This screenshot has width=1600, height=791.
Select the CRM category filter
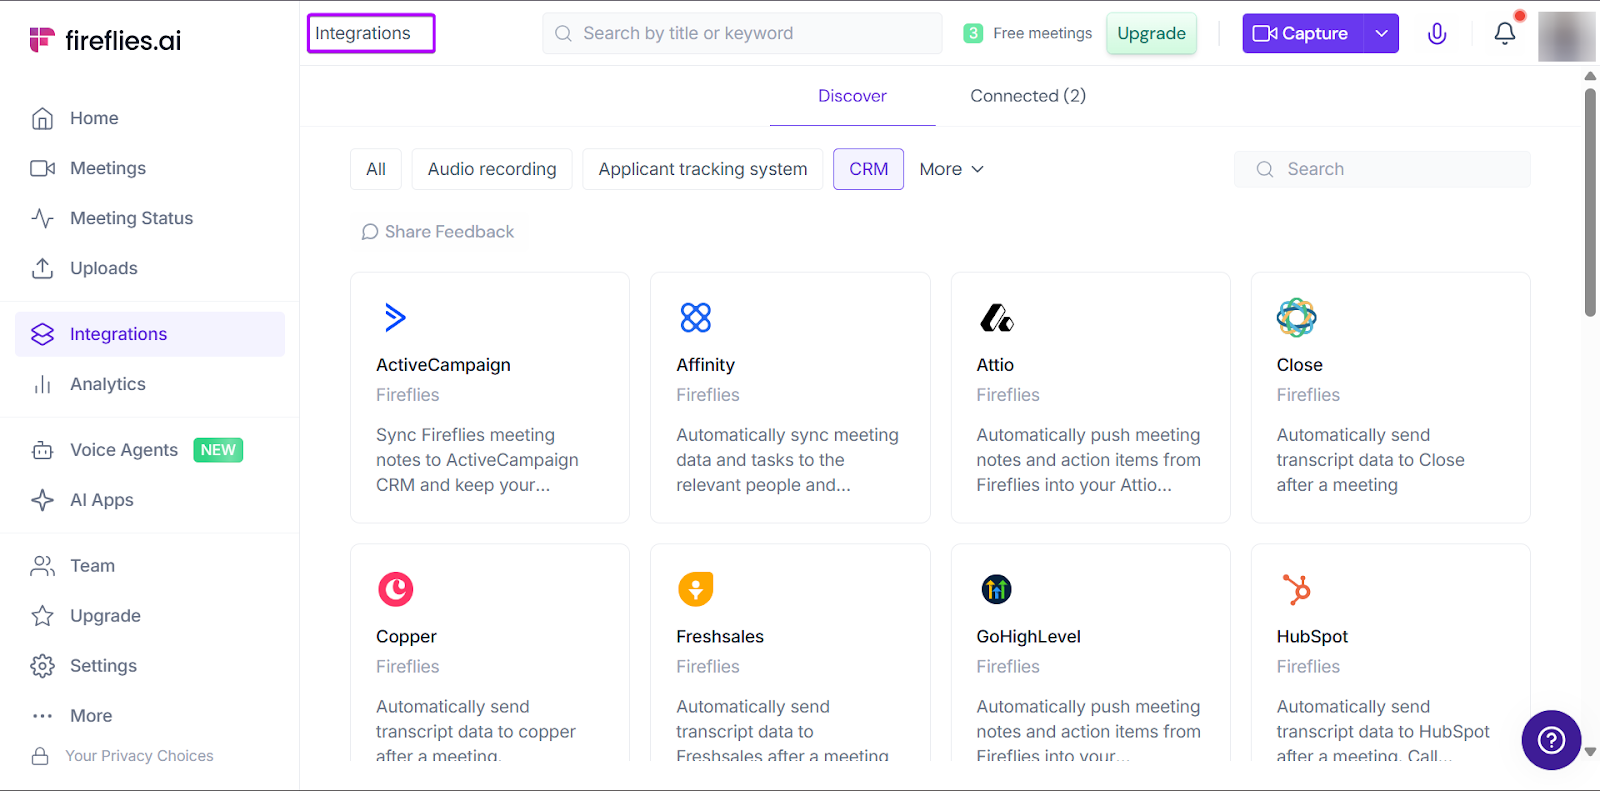coord(869,169)
